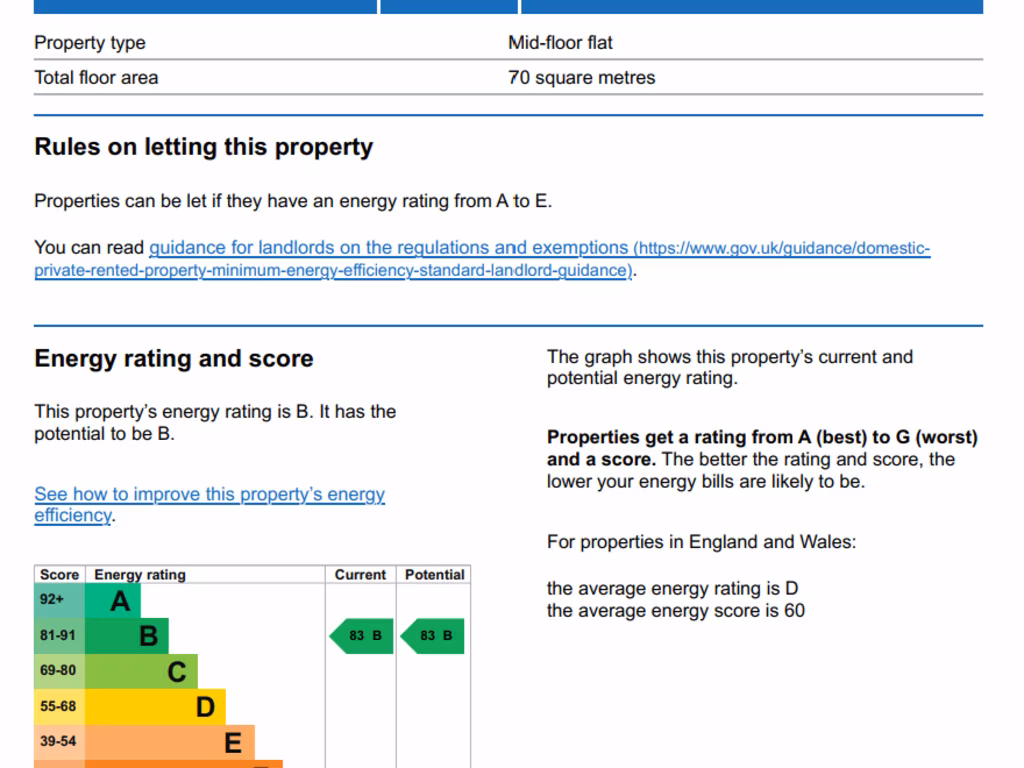Click the 55-68 score range cell
Image resolution: width=1024 pixels, height=768 pixels.
[x=59, y=707]
